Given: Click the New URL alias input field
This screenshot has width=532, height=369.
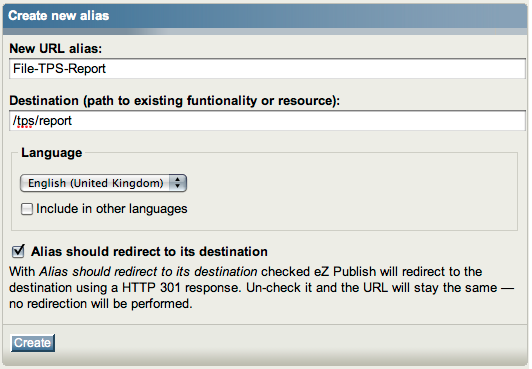Looking at the screenshot, I should [267, 69].
